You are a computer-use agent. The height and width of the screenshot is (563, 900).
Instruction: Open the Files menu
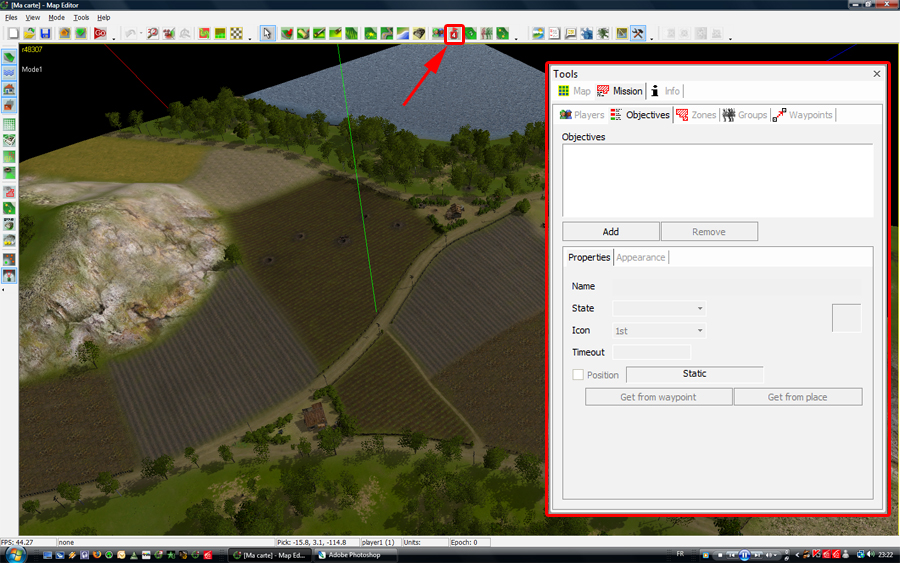(x=11, y=18)
